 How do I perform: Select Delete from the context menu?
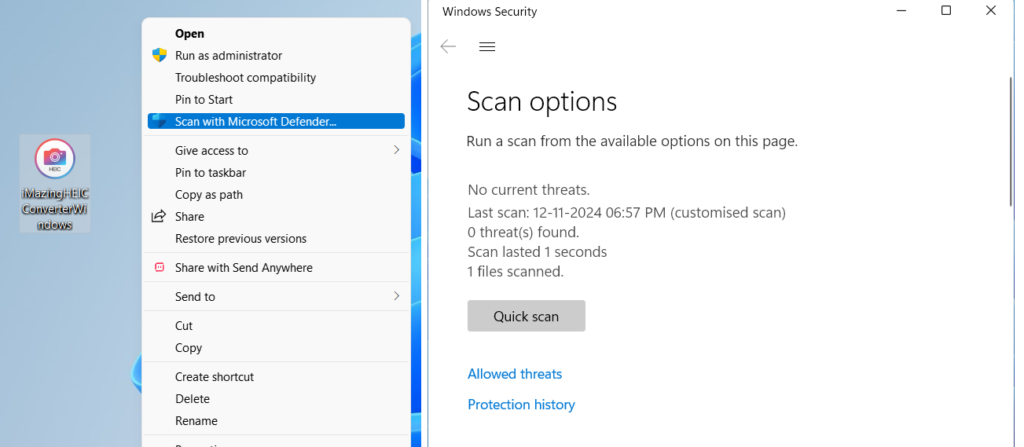[192, 399]
